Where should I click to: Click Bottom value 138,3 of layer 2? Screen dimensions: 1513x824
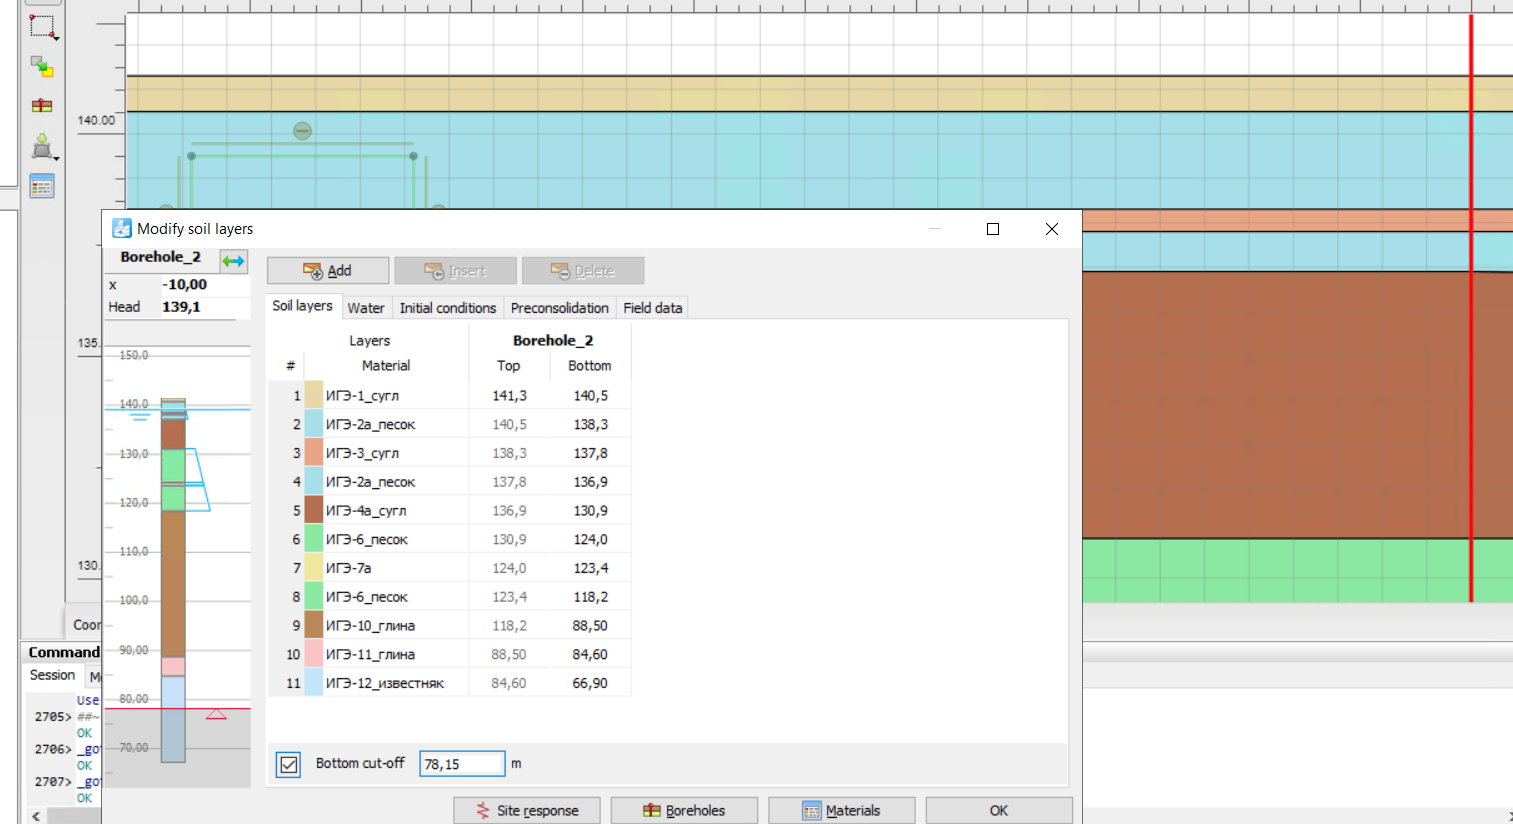click(590, 424)
